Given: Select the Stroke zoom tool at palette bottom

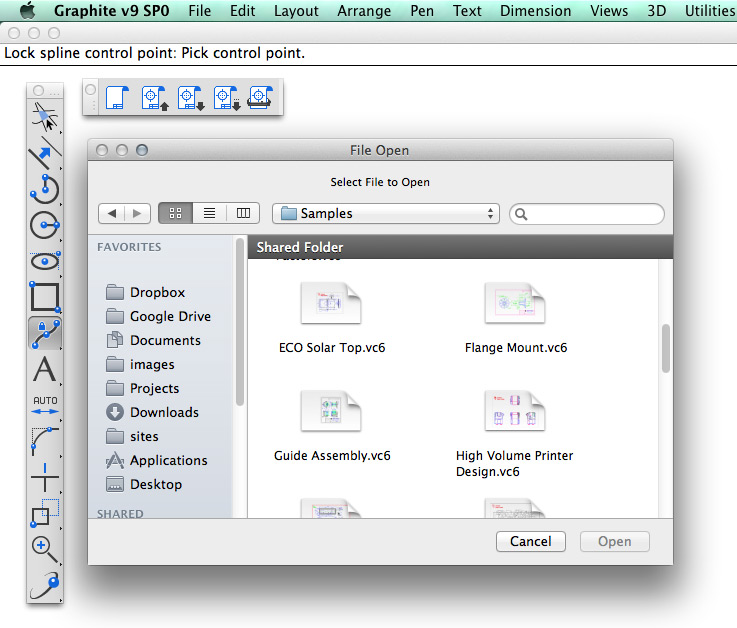Looking at the screenshot, I should [45, 585].
